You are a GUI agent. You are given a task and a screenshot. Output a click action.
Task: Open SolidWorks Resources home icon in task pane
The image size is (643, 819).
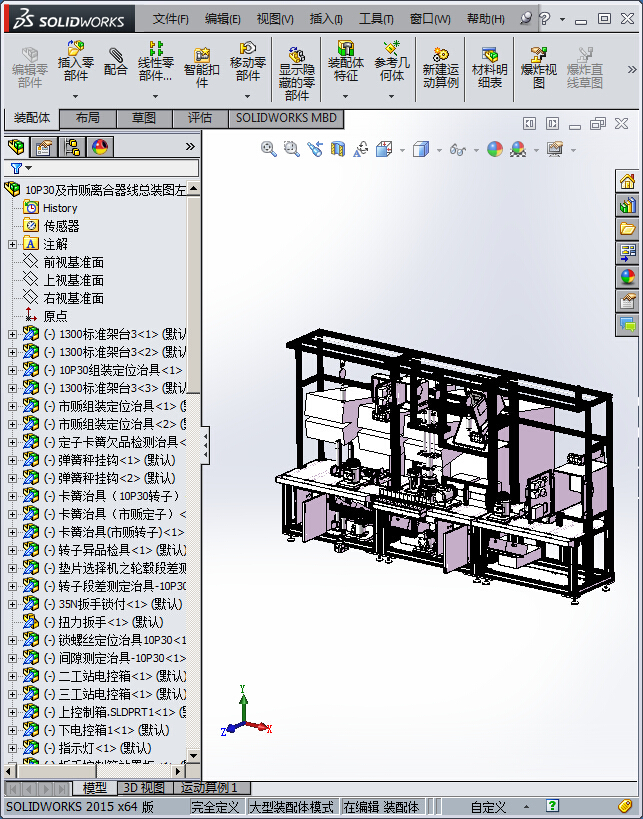pyautogui.click(x=627, y=181)
